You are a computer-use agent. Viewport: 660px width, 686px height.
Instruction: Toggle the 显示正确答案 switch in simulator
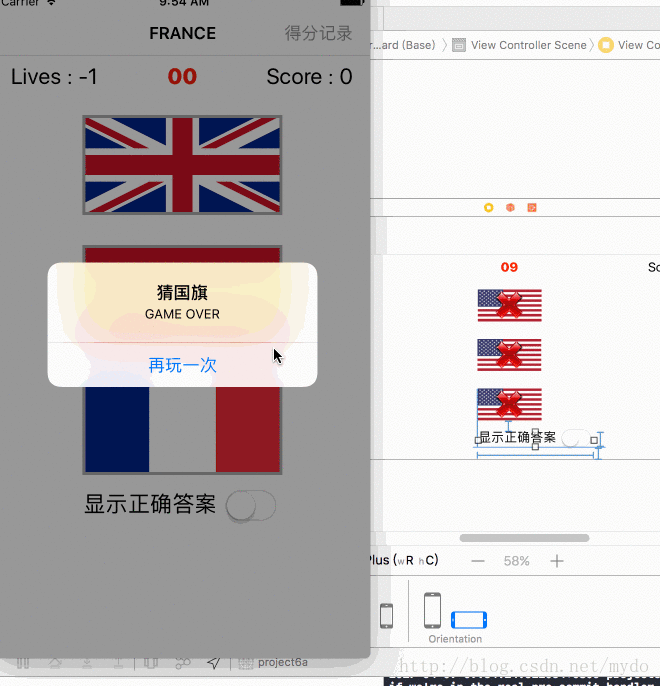(x=251, y=505)
